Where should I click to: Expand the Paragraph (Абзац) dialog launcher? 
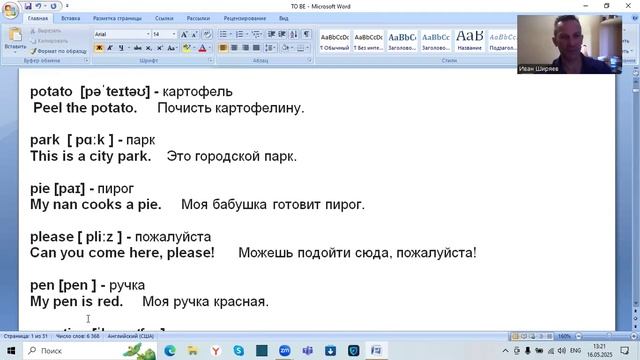point(309,60)
